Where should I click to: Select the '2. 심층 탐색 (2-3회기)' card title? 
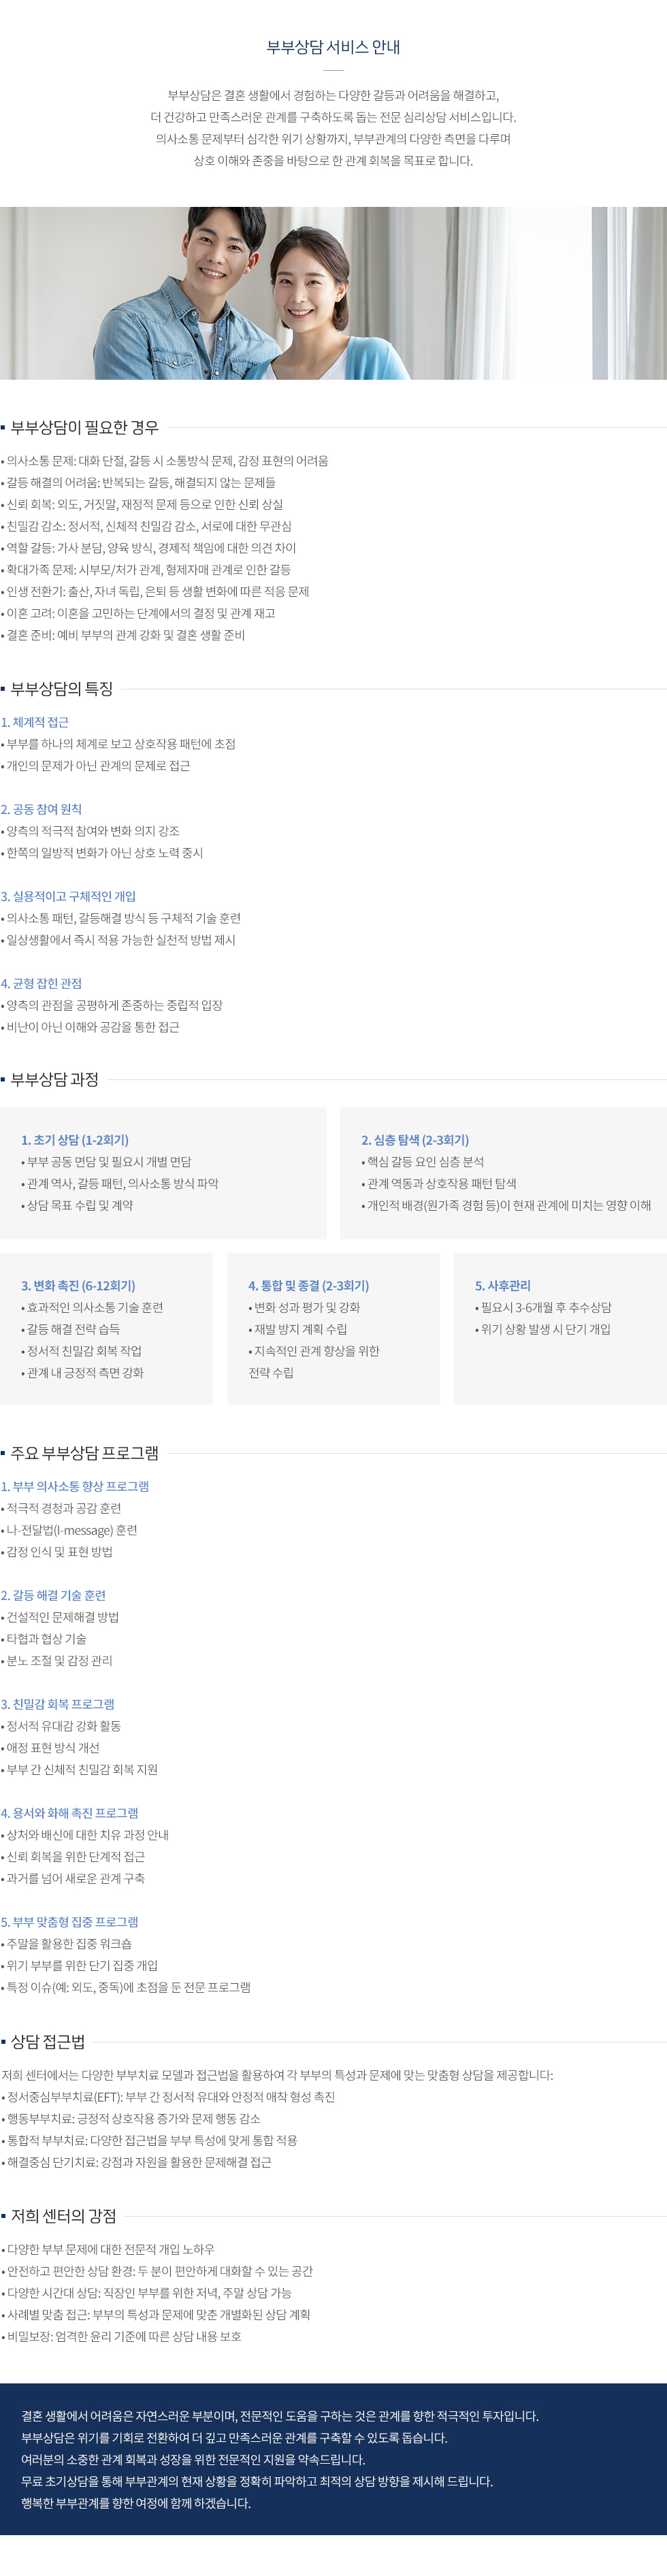[415, 1140]
